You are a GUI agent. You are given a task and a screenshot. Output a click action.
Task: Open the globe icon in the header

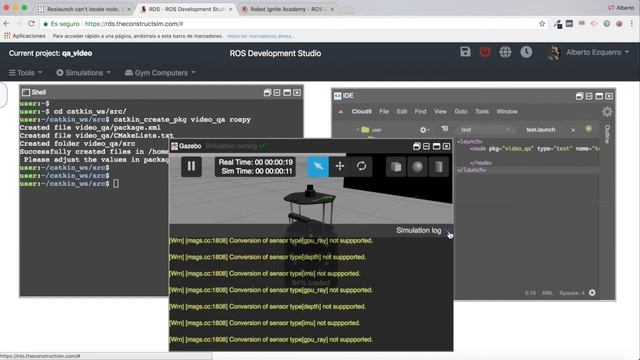point(505,52)
